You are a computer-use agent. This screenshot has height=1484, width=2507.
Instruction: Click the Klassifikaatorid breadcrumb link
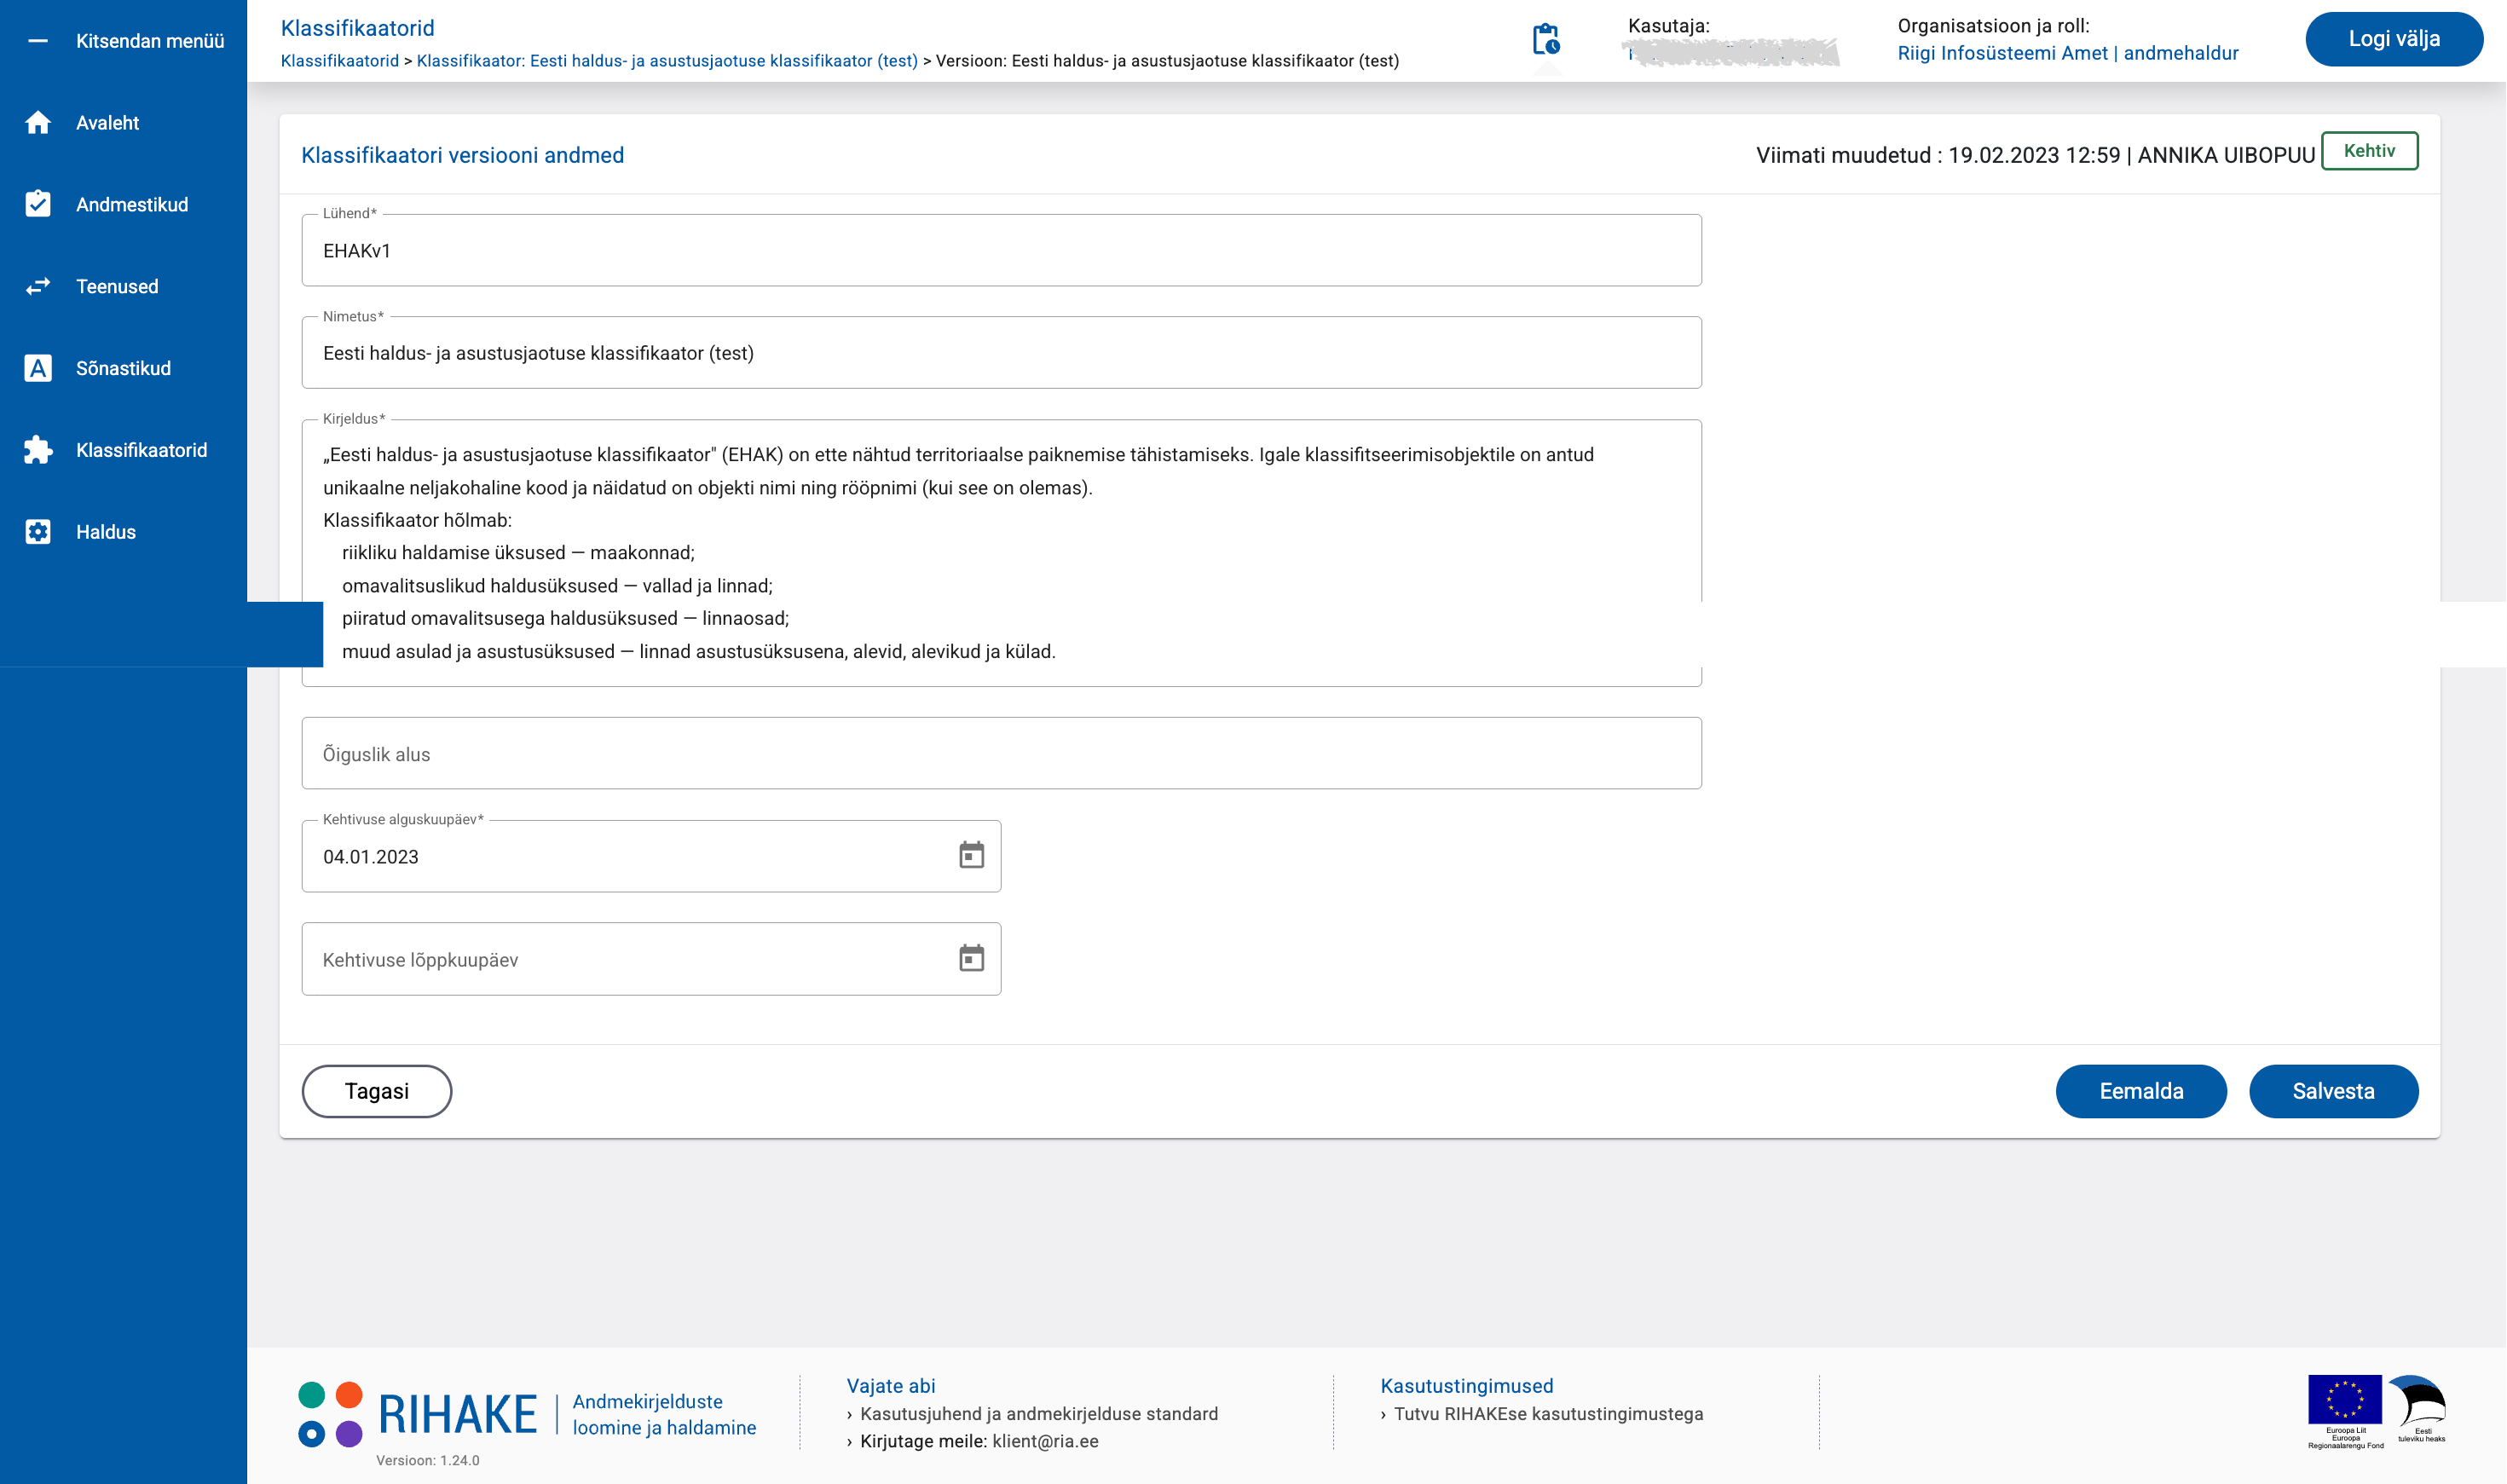339,61
